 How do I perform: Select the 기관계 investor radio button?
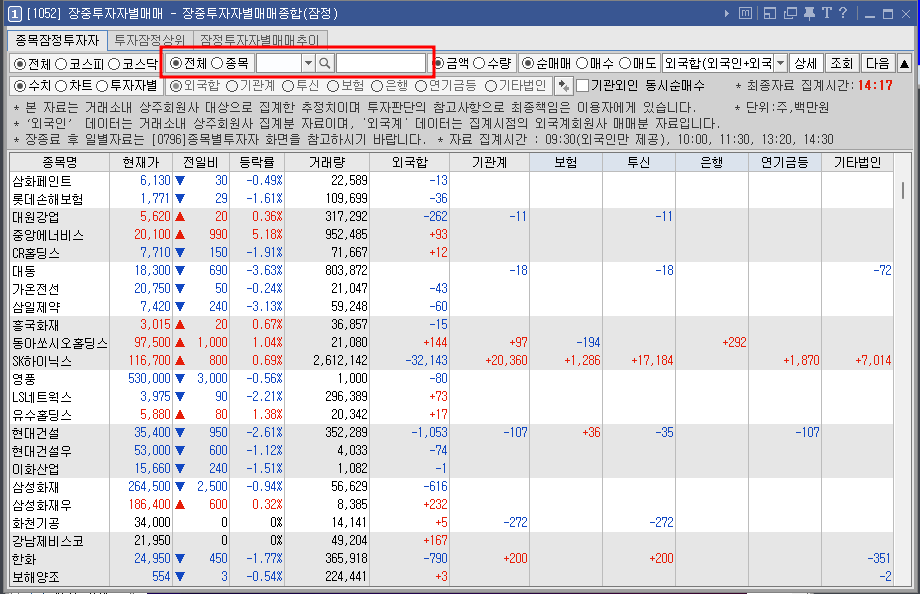coord(232,86)
